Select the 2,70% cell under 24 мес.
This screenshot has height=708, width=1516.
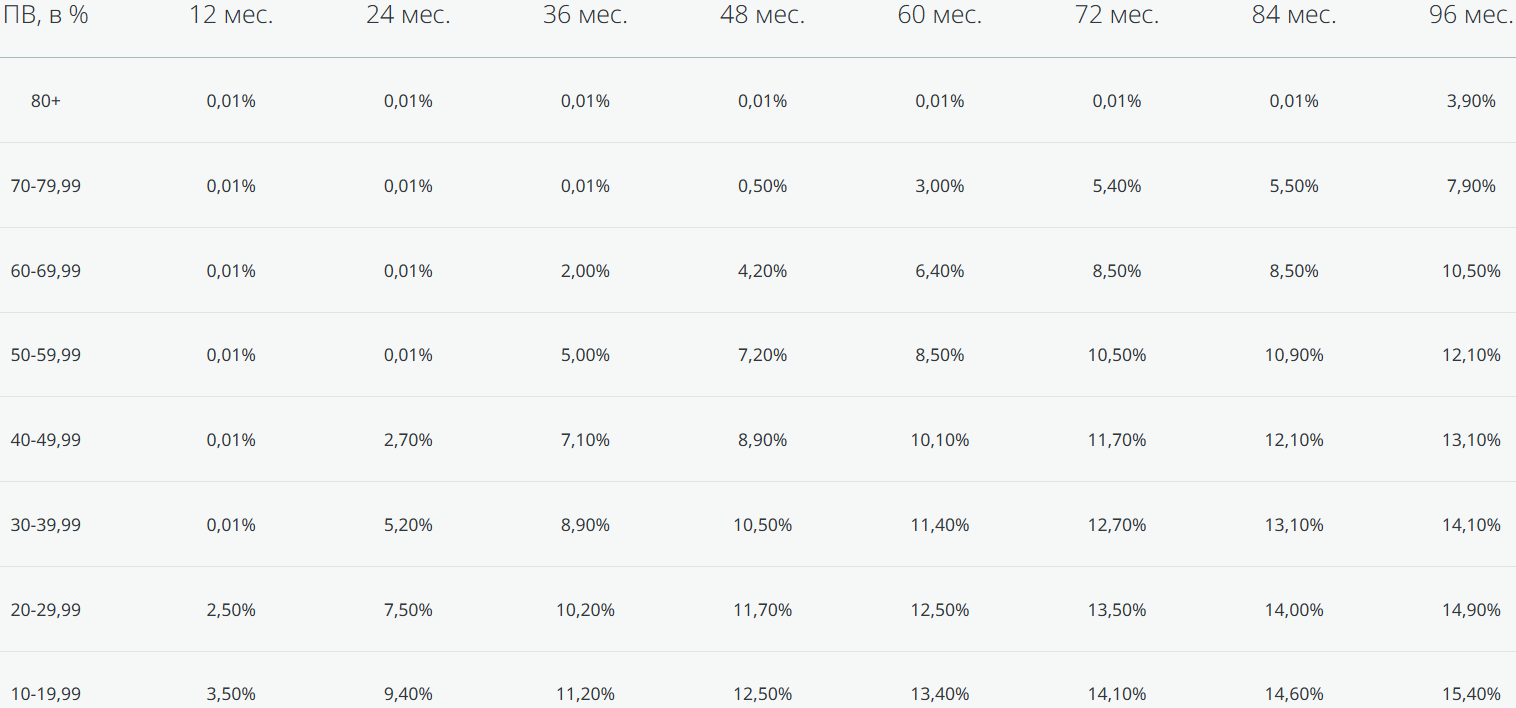[x=408, y=440]
